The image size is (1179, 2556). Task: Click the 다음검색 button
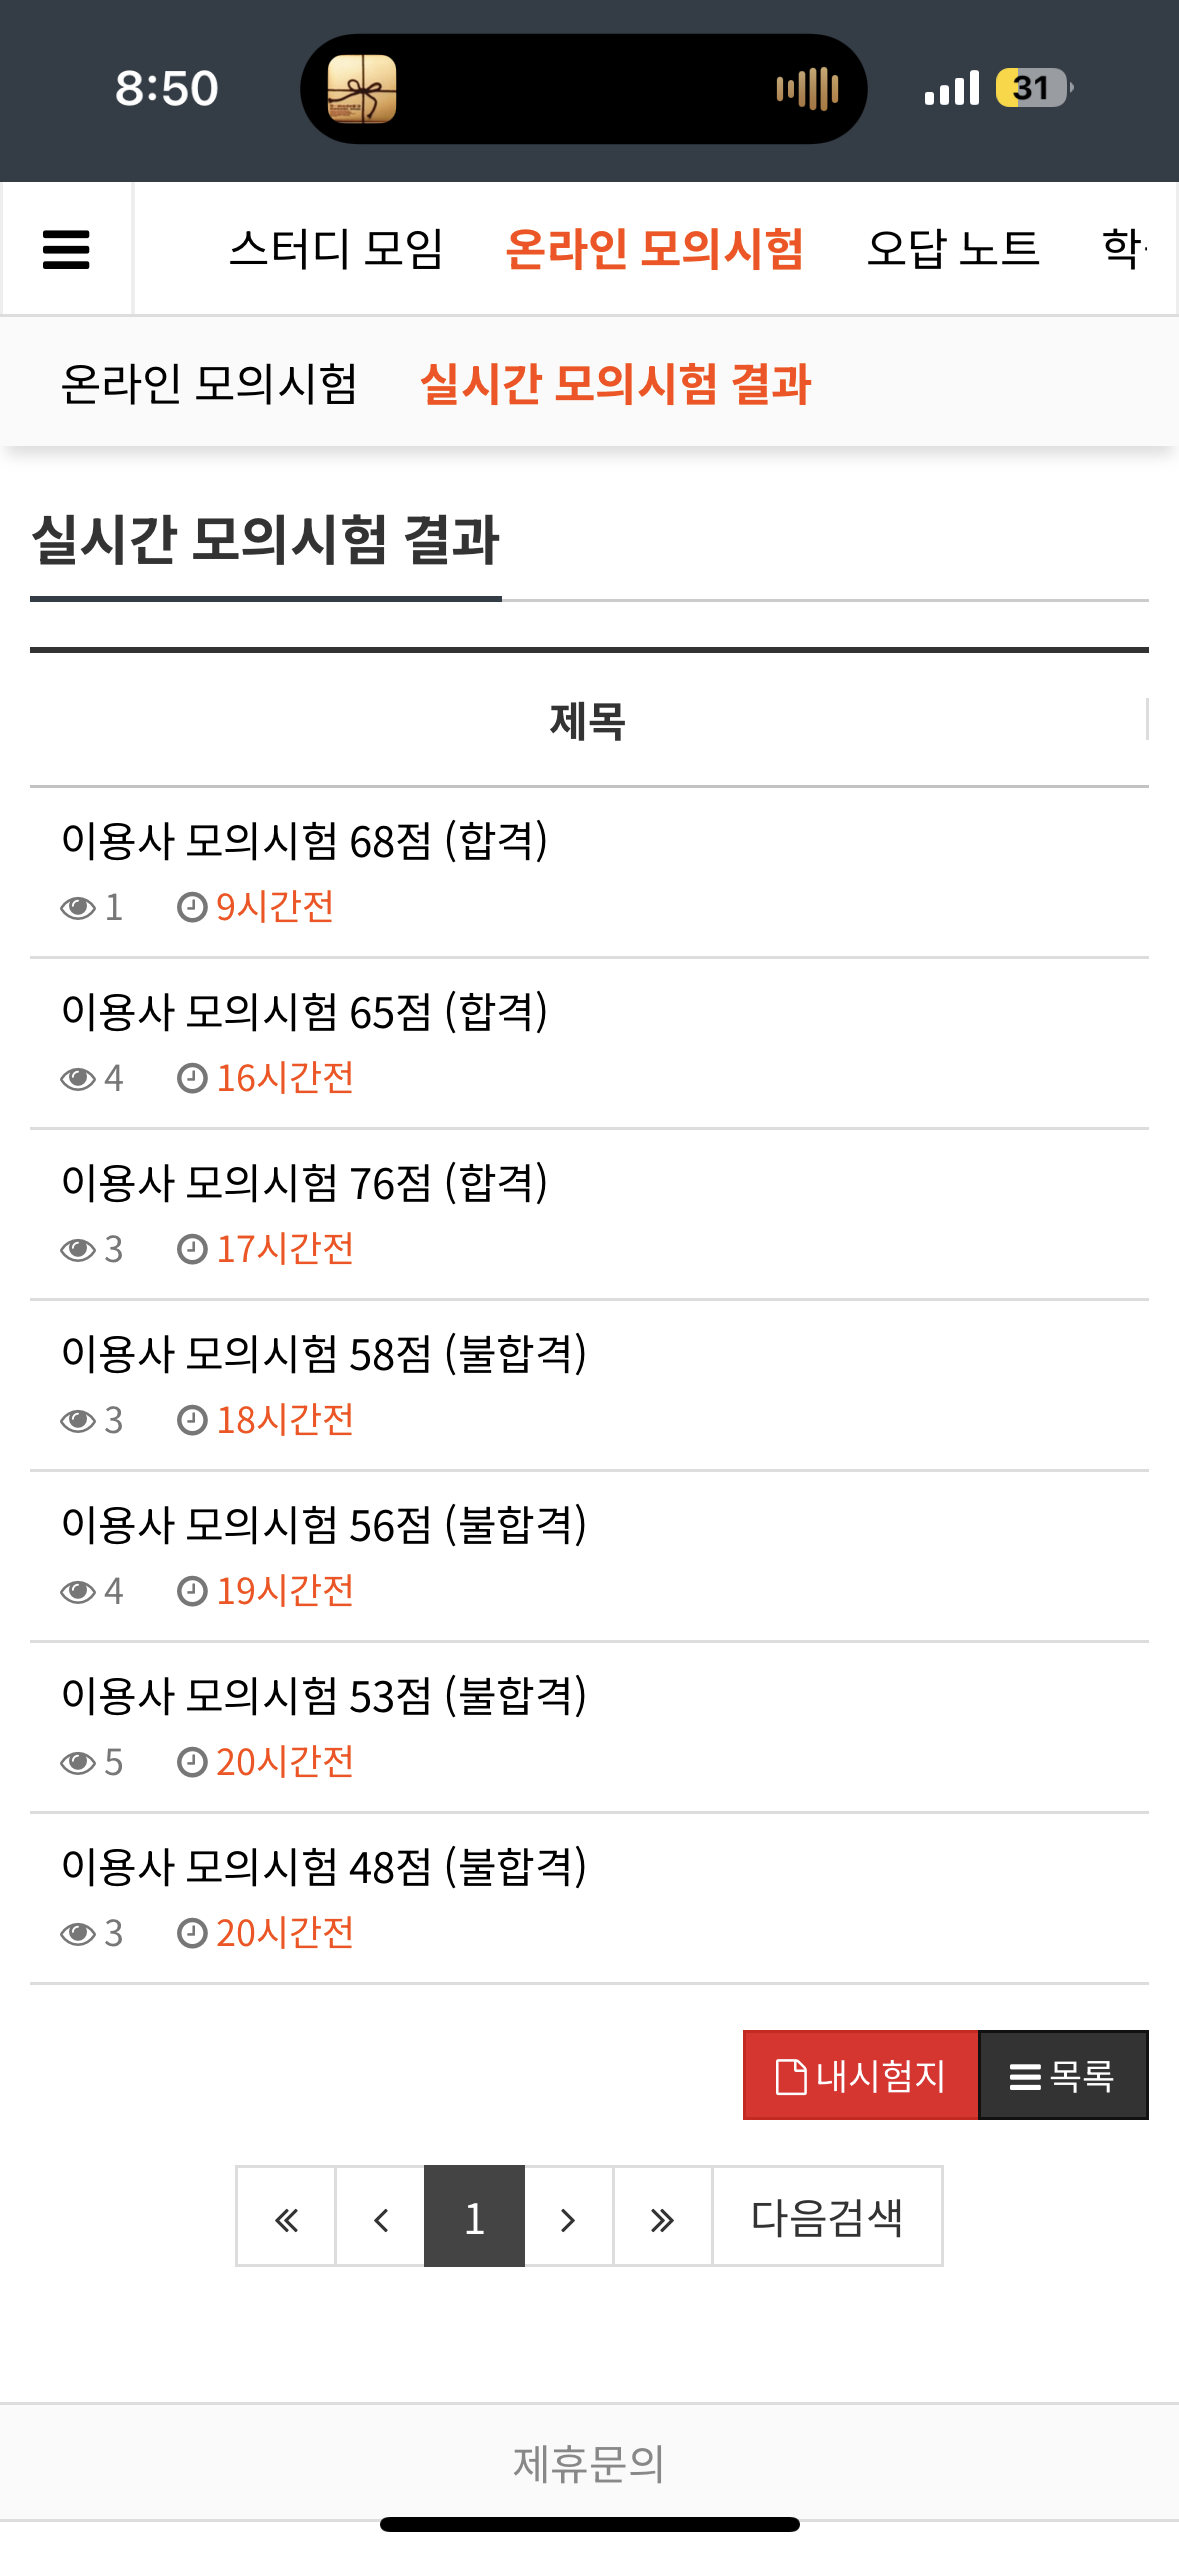pos(827,2218)
